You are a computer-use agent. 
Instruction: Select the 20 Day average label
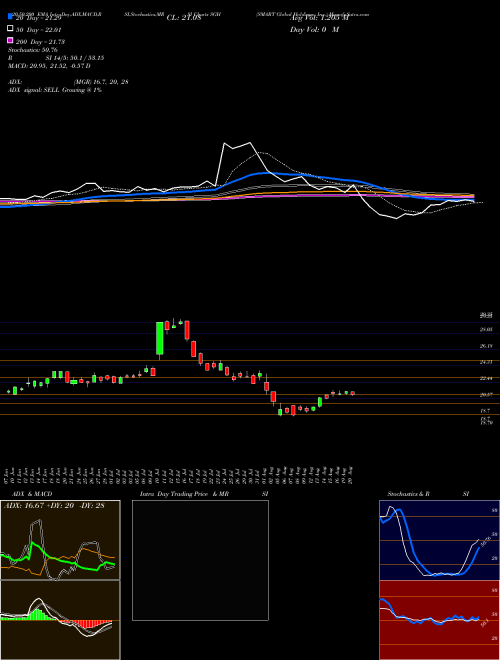(x=39, y=18)
